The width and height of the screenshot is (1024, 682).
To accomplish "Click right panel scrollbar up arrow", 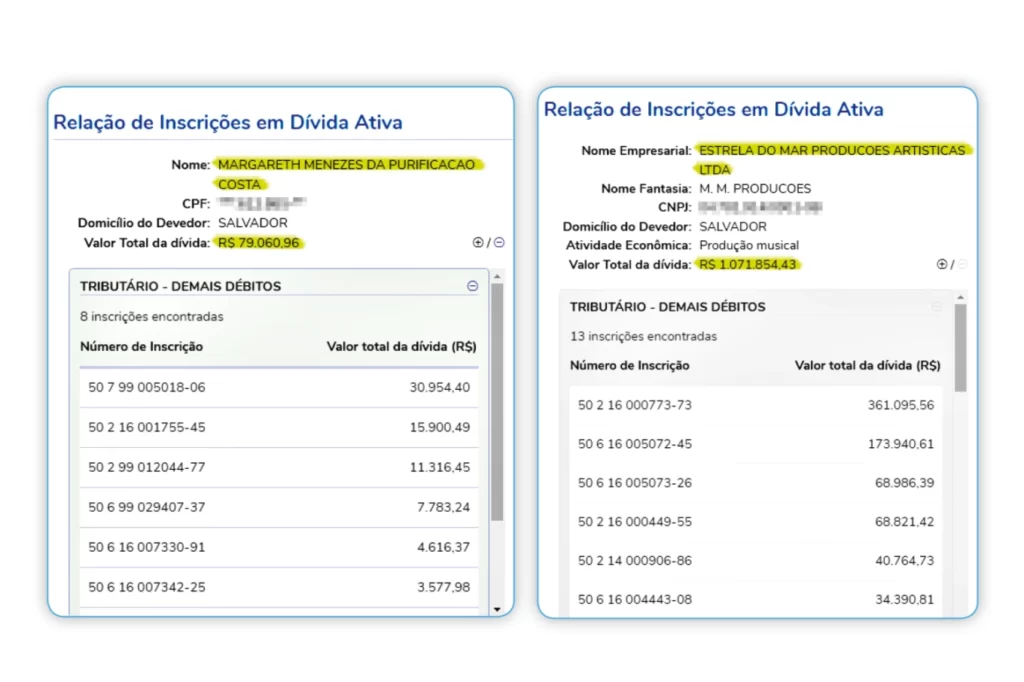I will 961,298.
